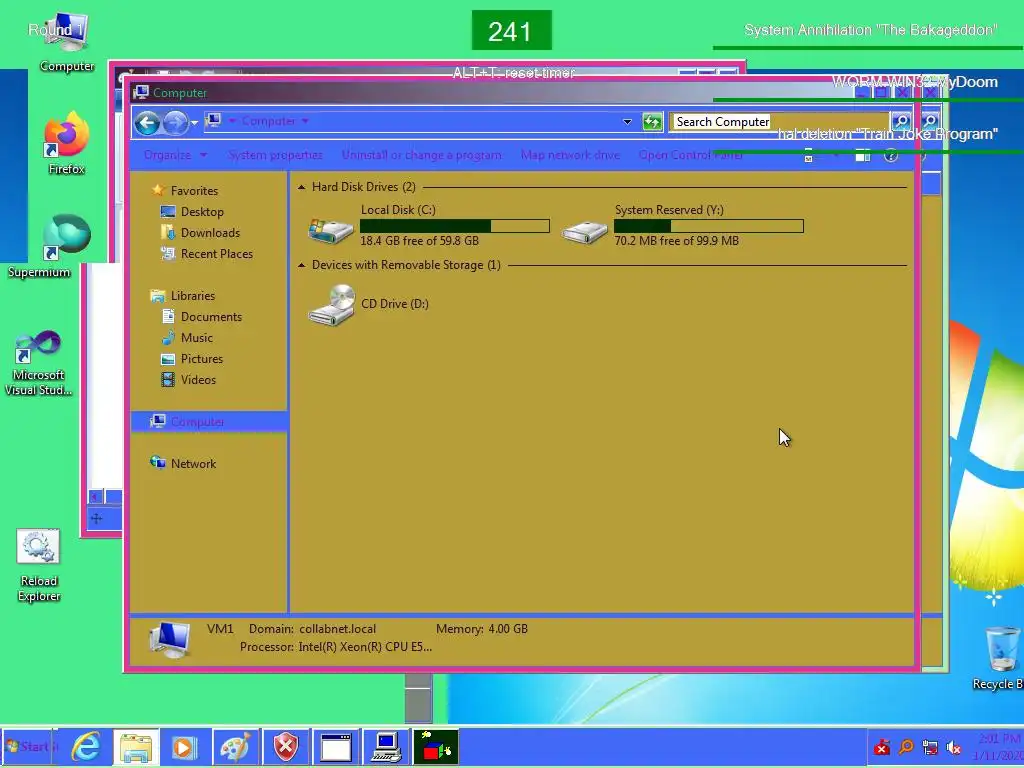Click the Start button

tap(29, 746)
